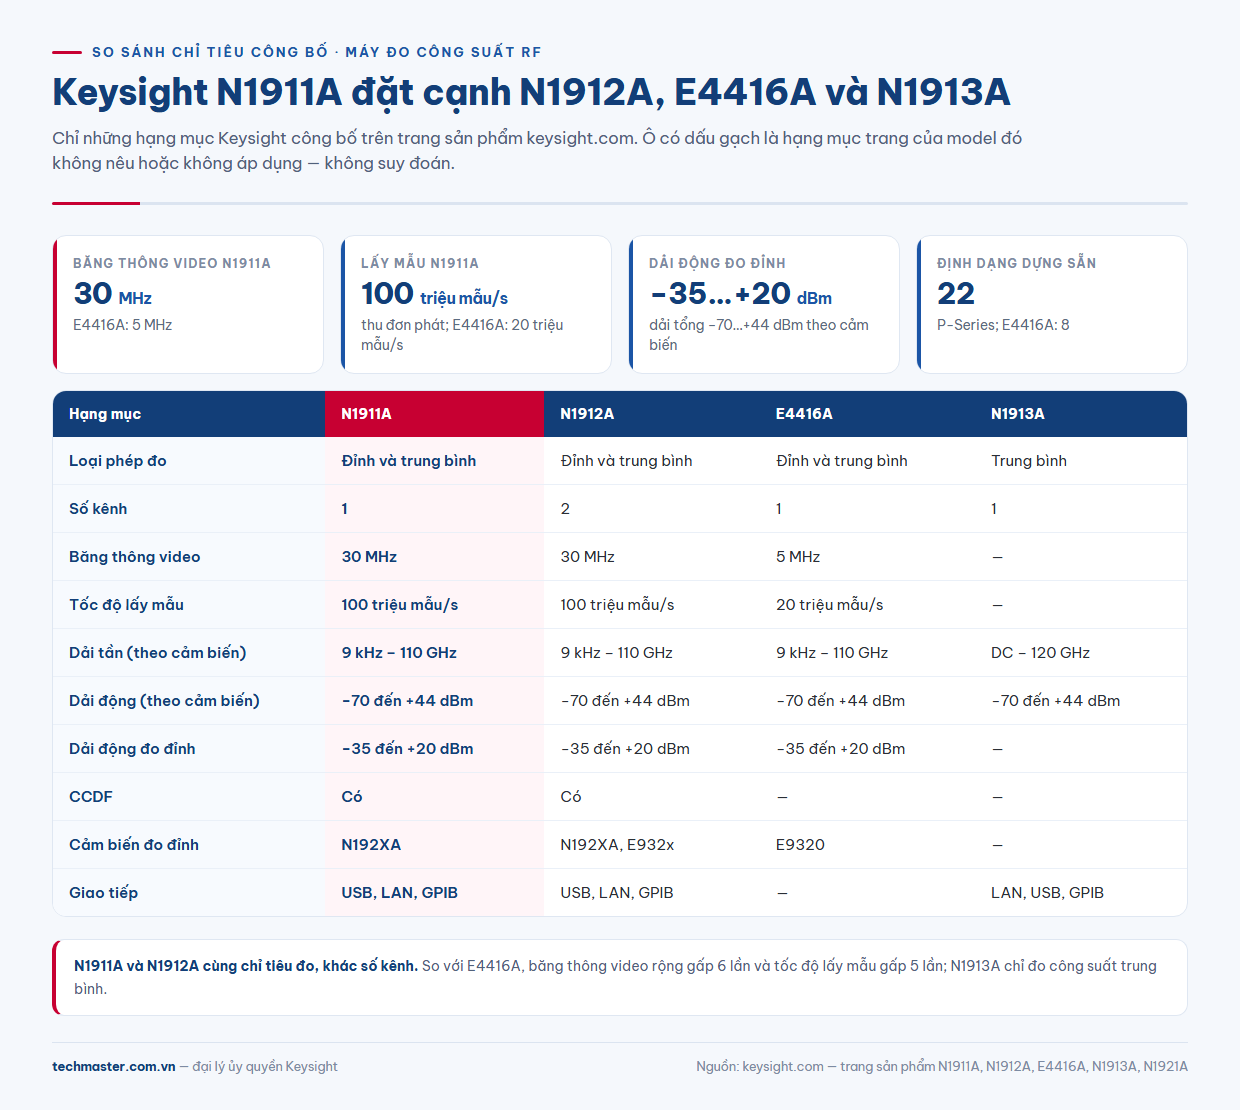This screenshot has height=1110, width=1240.
Task: Click the bold 'N192XA' cell
Action: (434, 845)
